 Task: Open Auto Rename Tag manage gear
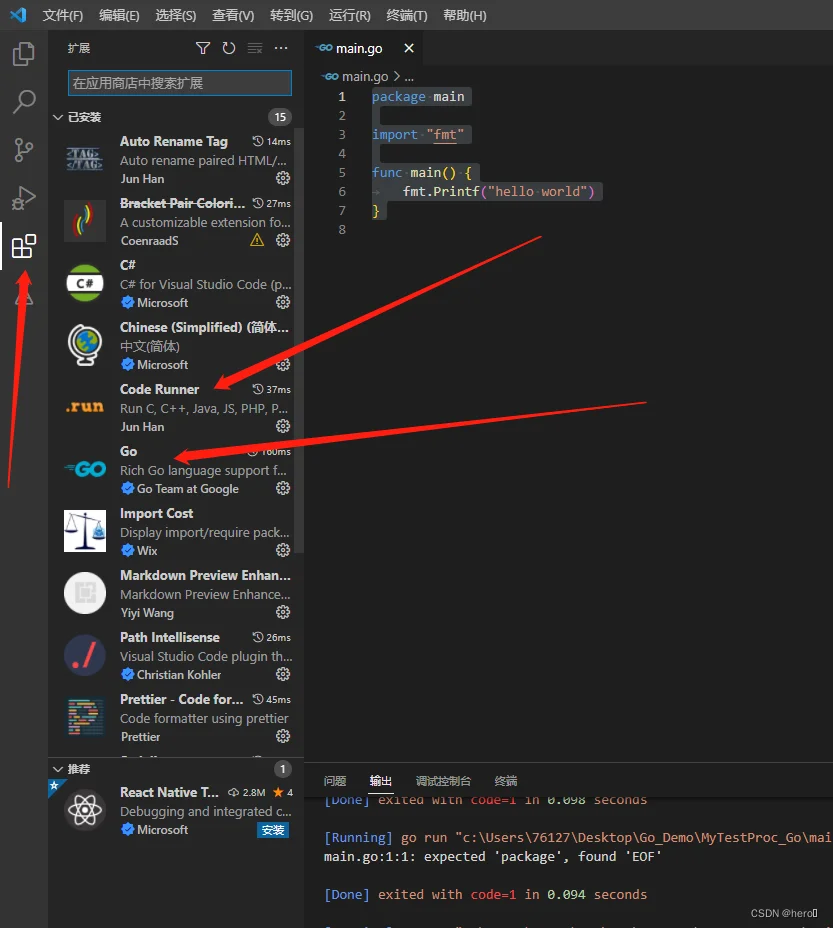pos(283,178)
